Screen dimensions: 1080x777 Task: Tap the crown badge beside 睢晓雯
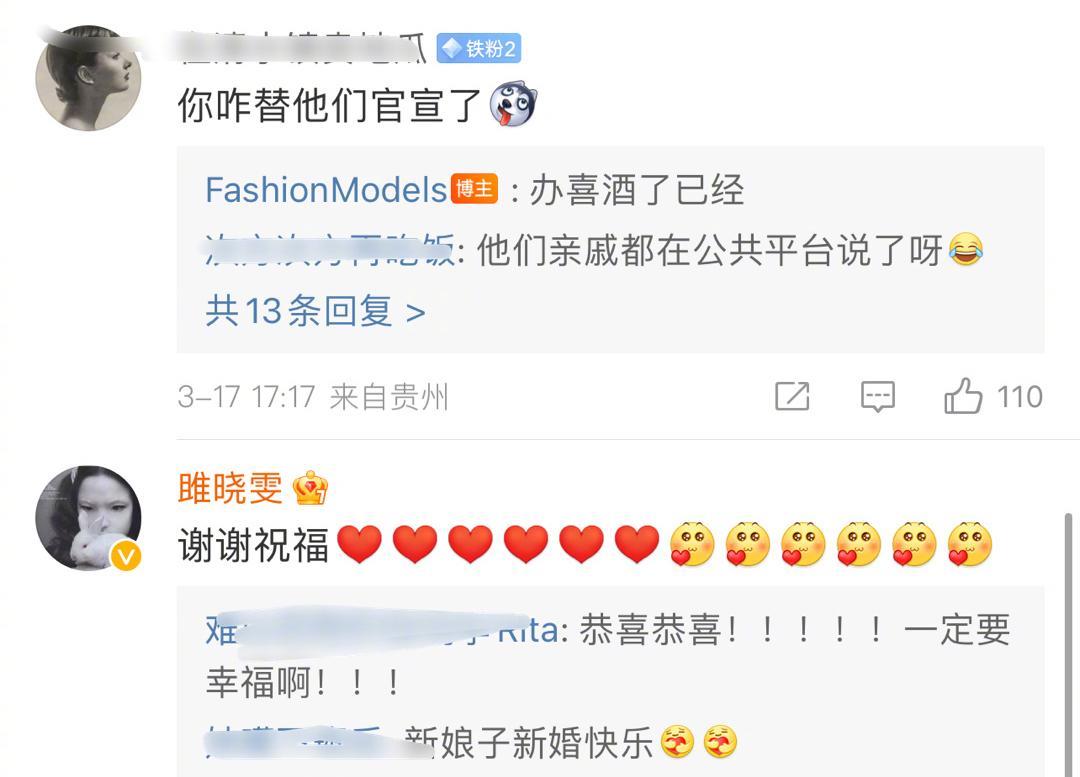pos(310,488)
